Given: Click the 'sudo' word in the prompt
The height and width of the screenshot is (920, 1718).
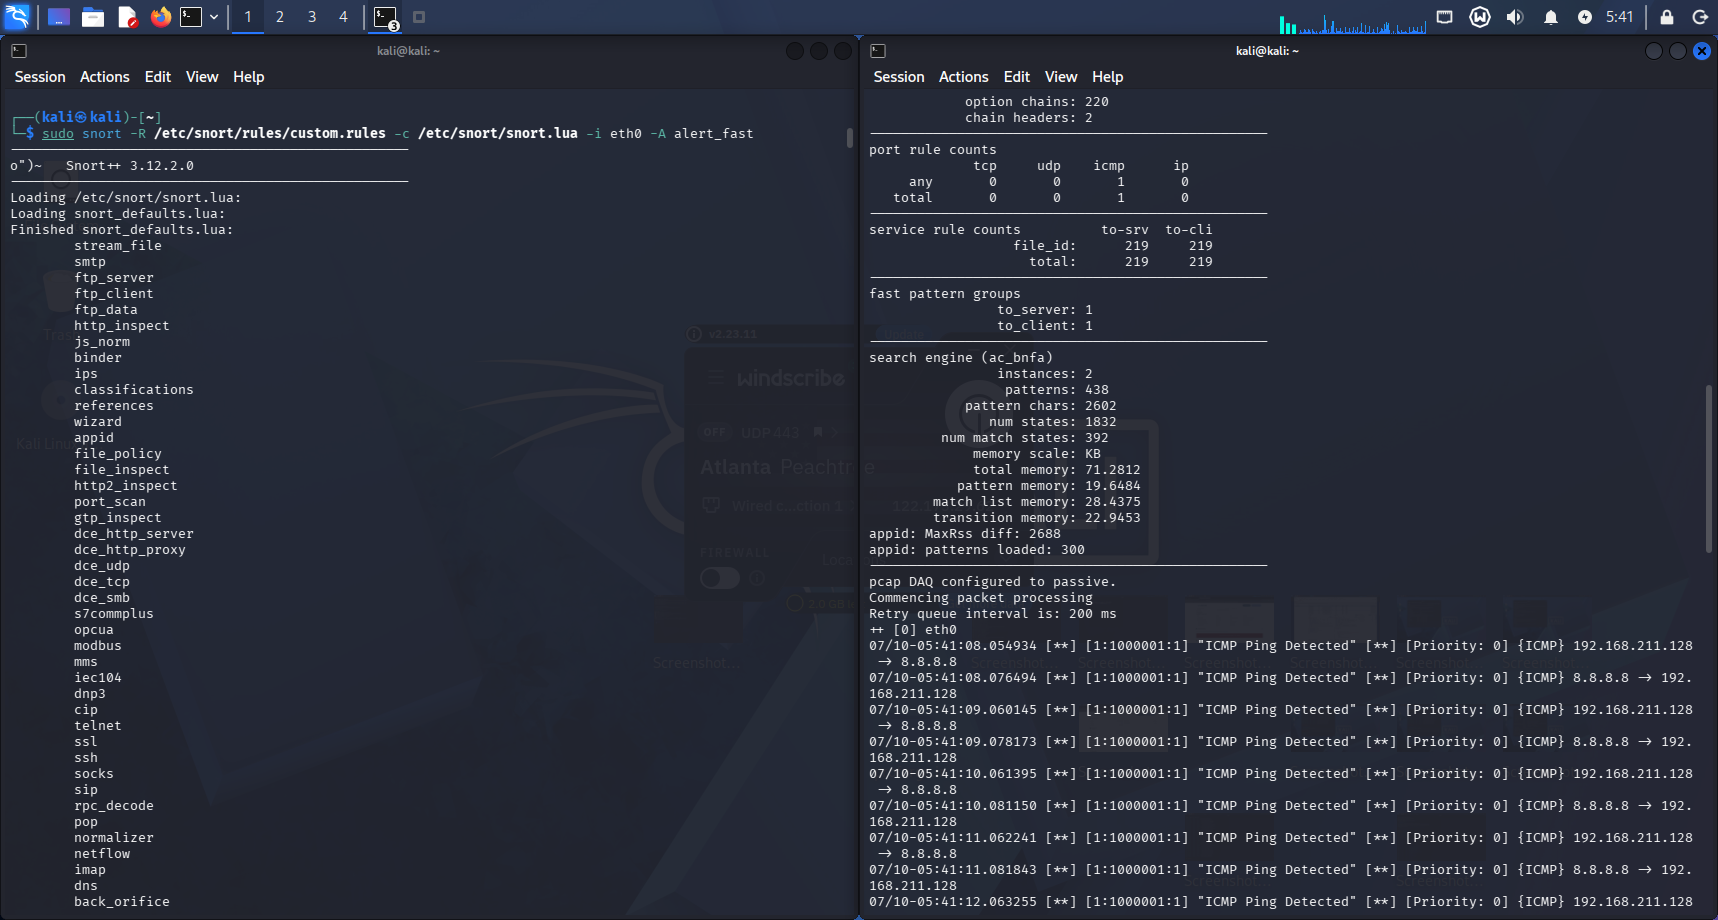Looking at the screenshot, I should coord(58,133).
